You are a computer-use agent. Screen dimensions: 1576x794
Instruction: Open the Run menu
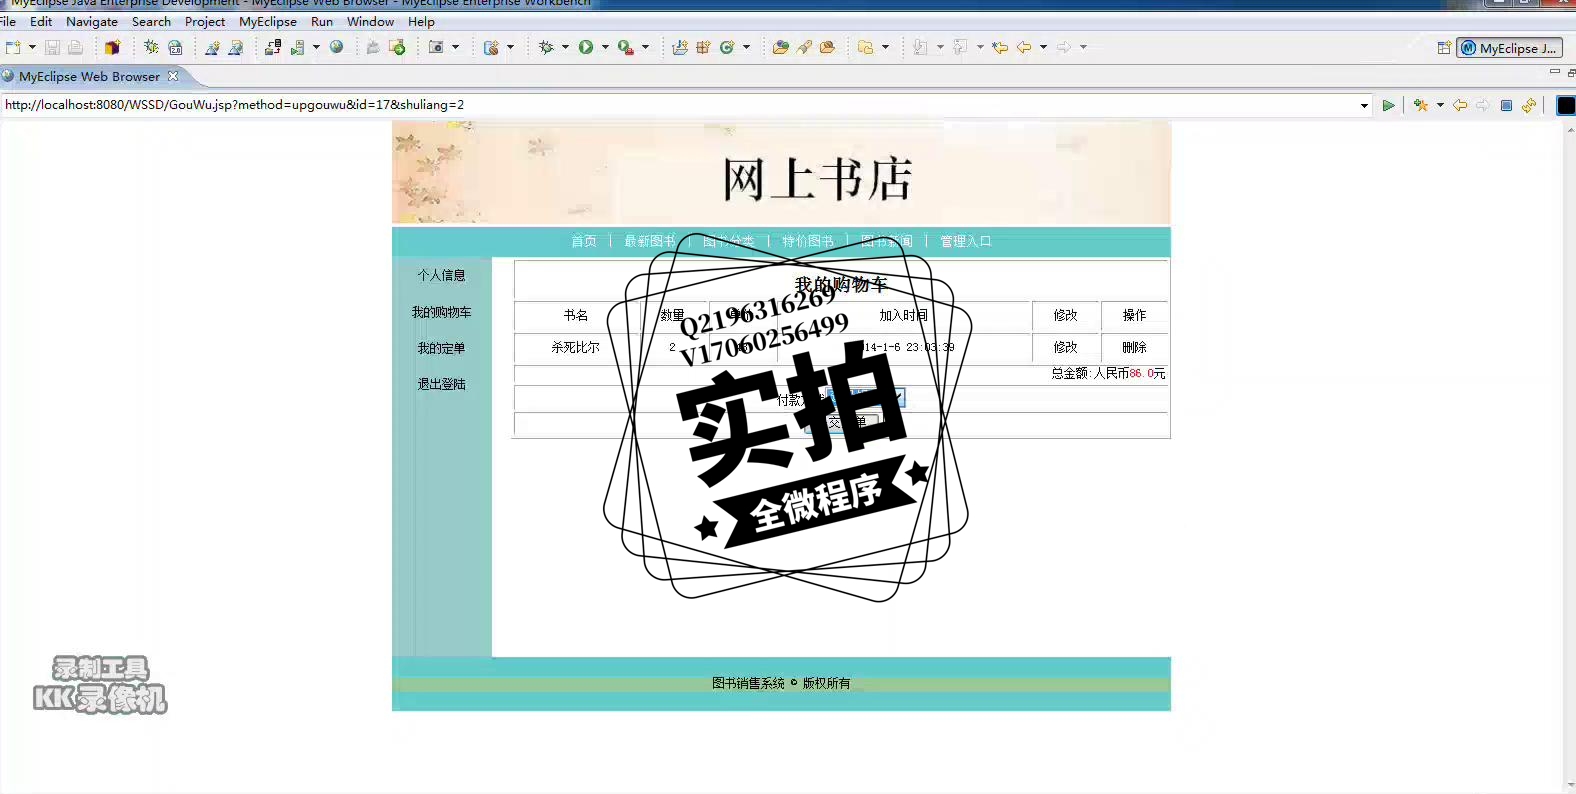tap(322, 21)
